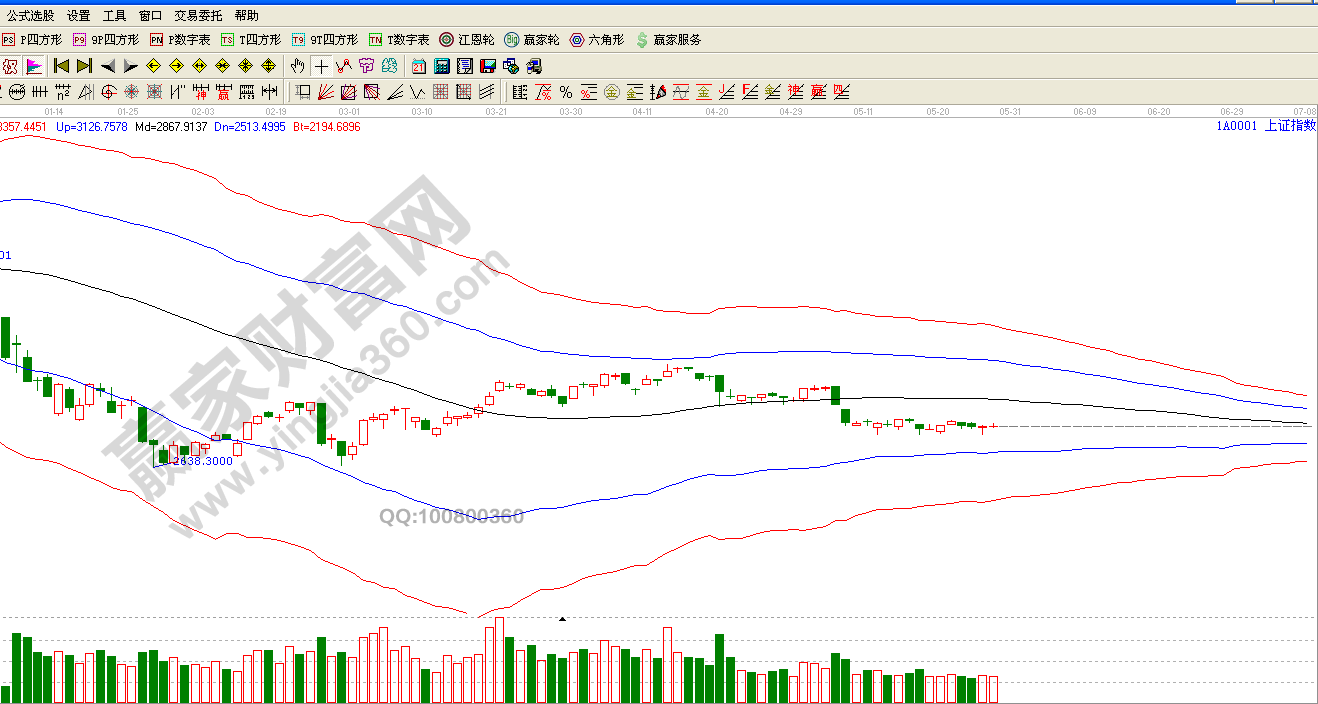The height and width of the screenshot is (704, 1318).
Task: Click the 上证指数 label on chart
Action: tap(1290, 126)
